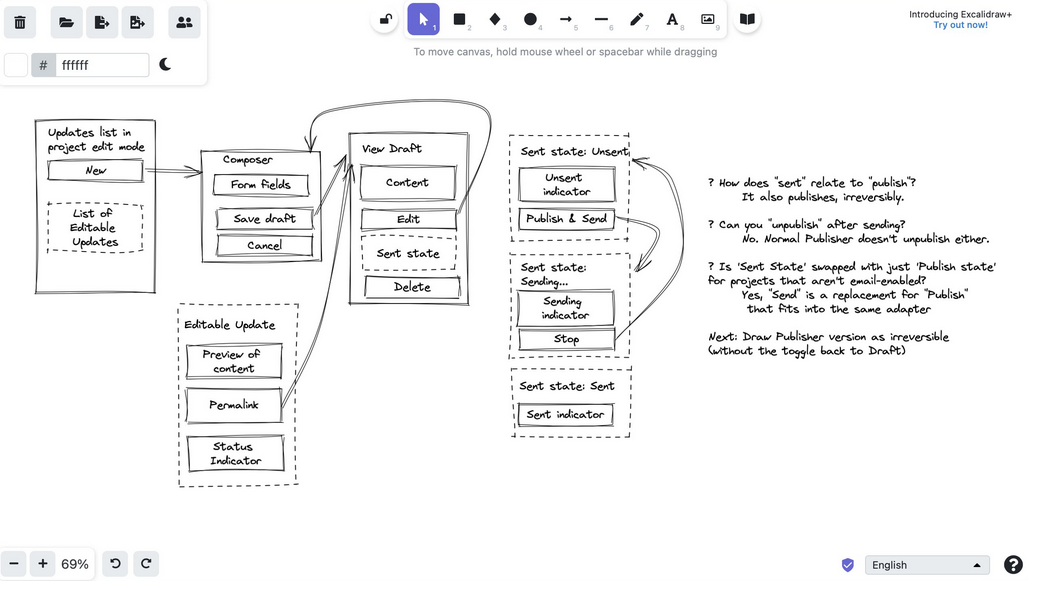Image resolution: width=1038 pixels, height=589 pixels.
Task: Select the Rectangle tool
Action: pyautogui.click(x=459, y=19)
